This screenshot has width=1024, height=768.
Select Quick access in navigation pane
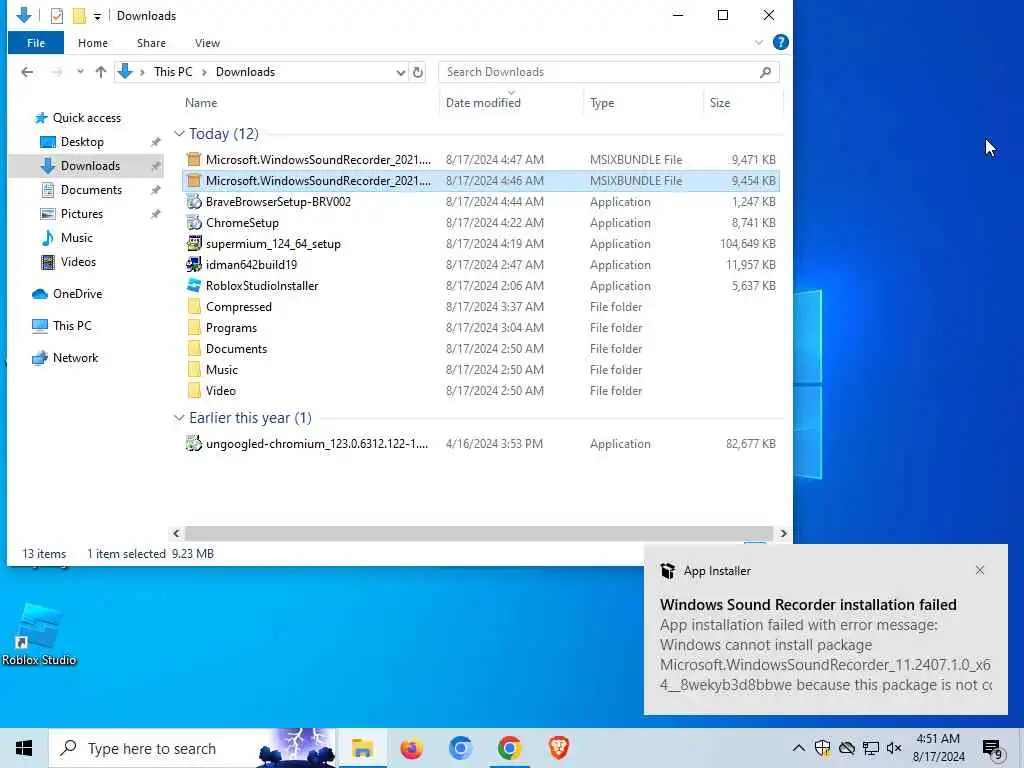click(86, 118)
